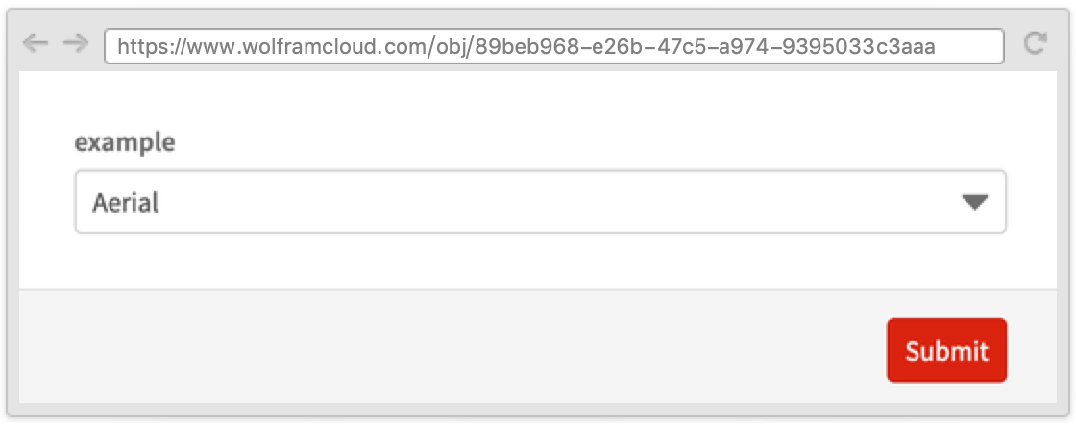The width and height of the screenshot is (1076, 426).
Task: Go forward using the right arrow icon
Action: 75,44
